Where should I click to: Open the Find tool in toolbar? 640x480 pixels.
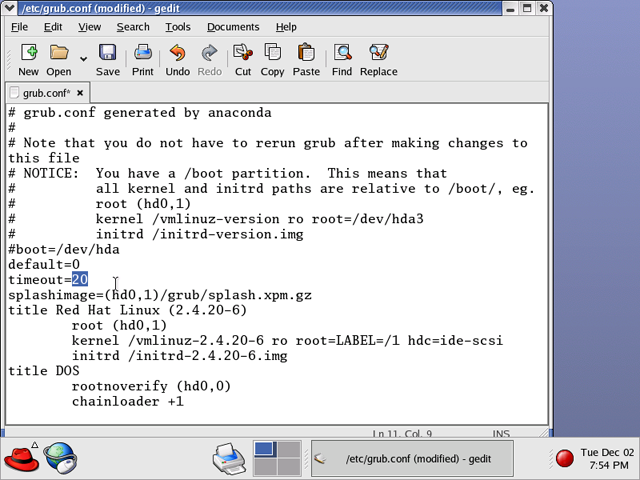(342, 59)
